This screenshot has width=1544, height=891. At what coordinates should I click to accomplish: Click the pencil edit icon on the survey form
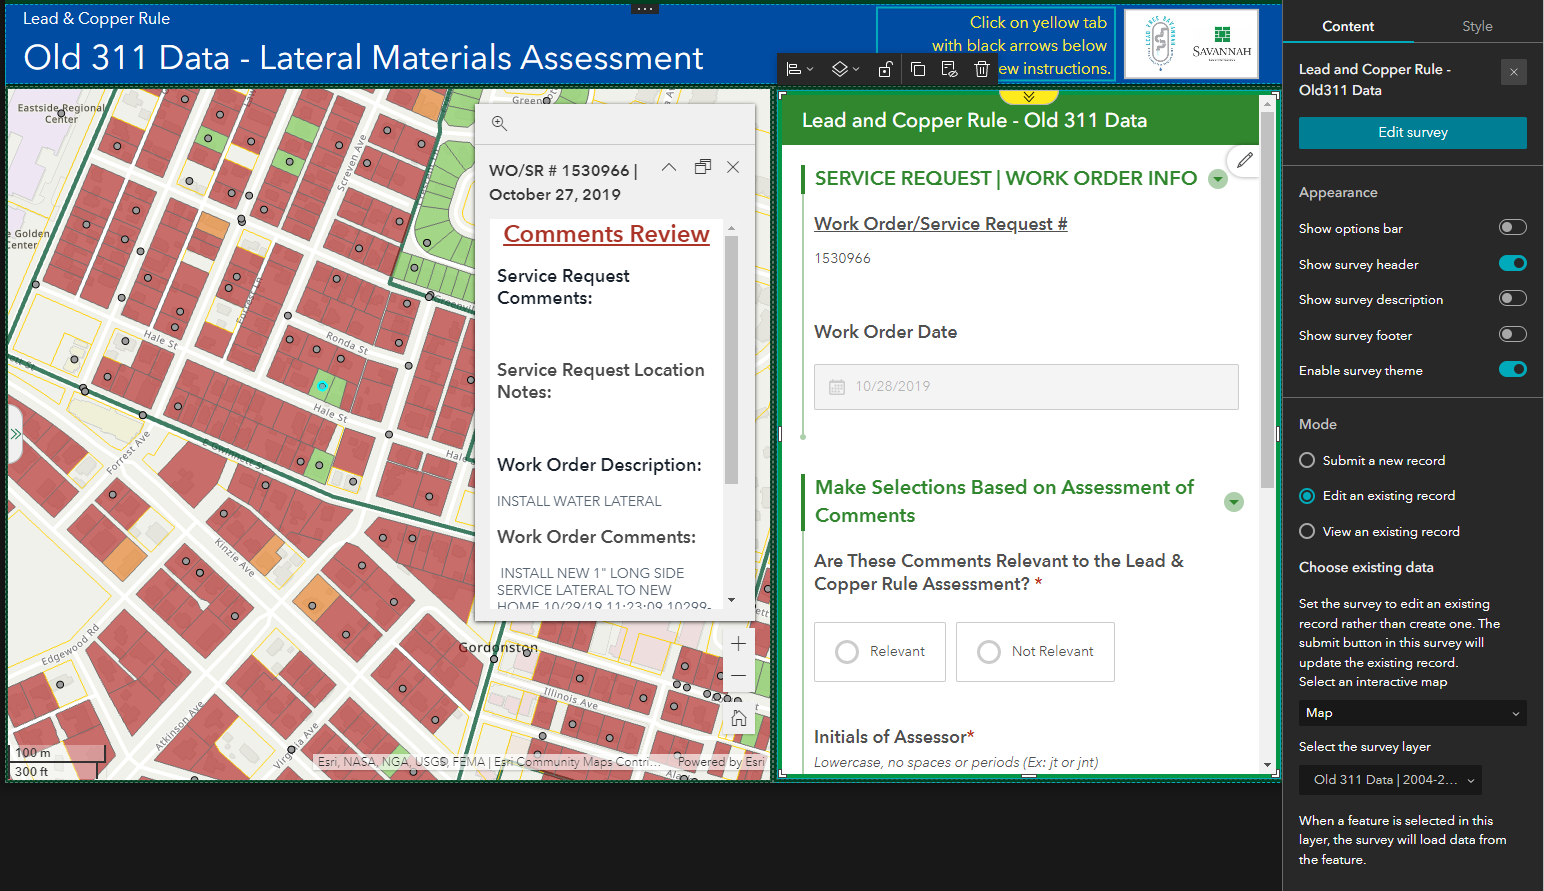click(1244, 160)
